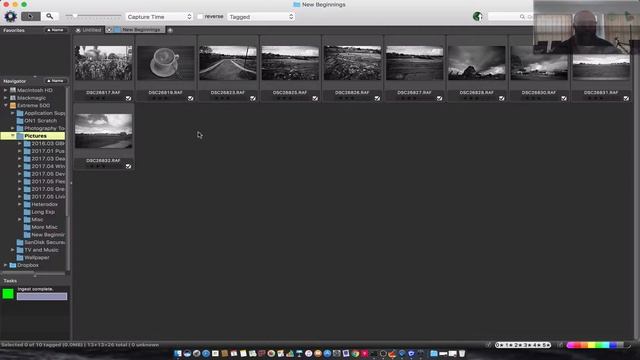This screenshot has height=360, width=640.
Task: Click the Dropbox folder icon
Action: 13,265
